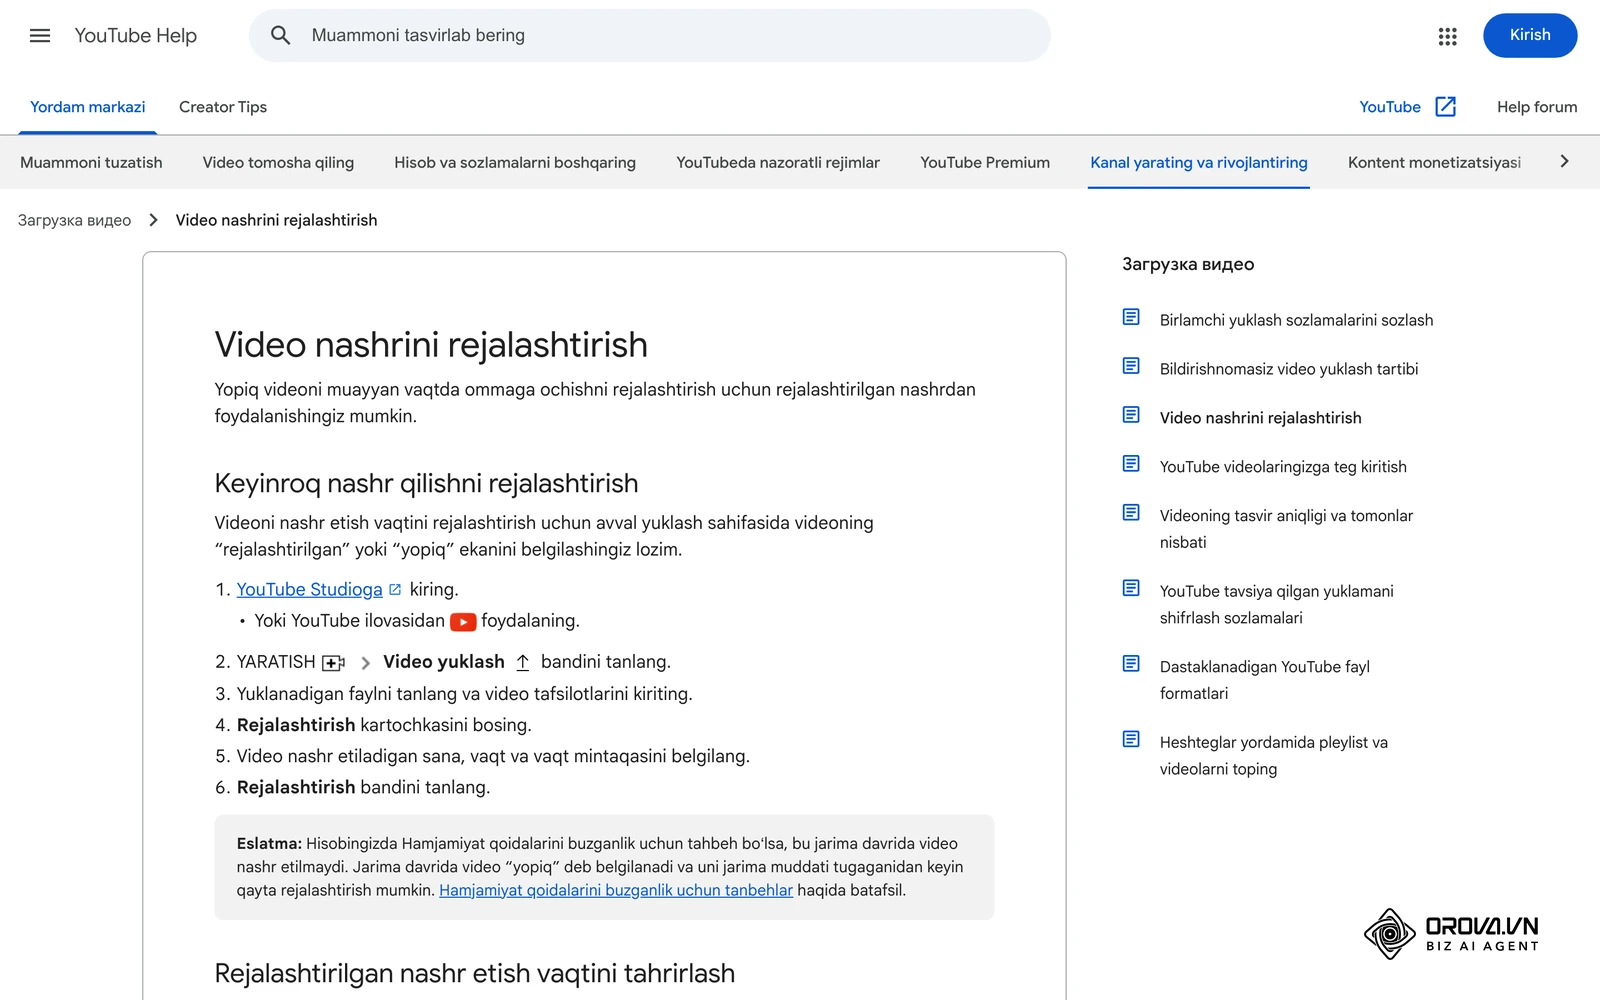Open Dastaklanadigan YouTube fayl formatlari article
This screenshot has height=1000, width=1600.
click(x=1265, y=680)
